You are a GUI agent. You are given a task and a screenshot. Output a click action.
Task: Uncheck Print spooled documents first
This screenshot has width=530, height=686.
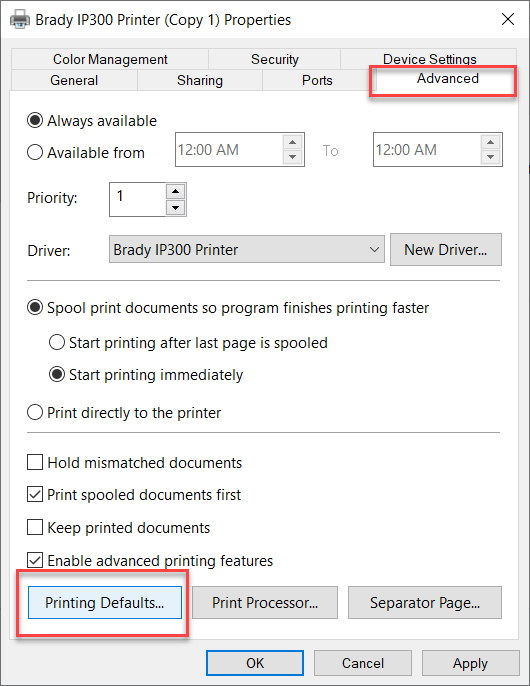point(35,494)
